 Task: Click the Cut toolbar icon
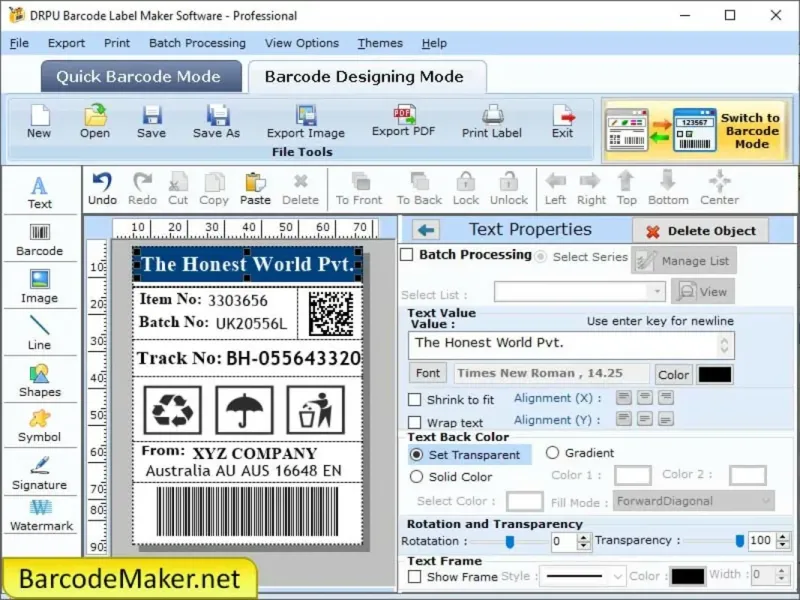click(178, 189)
